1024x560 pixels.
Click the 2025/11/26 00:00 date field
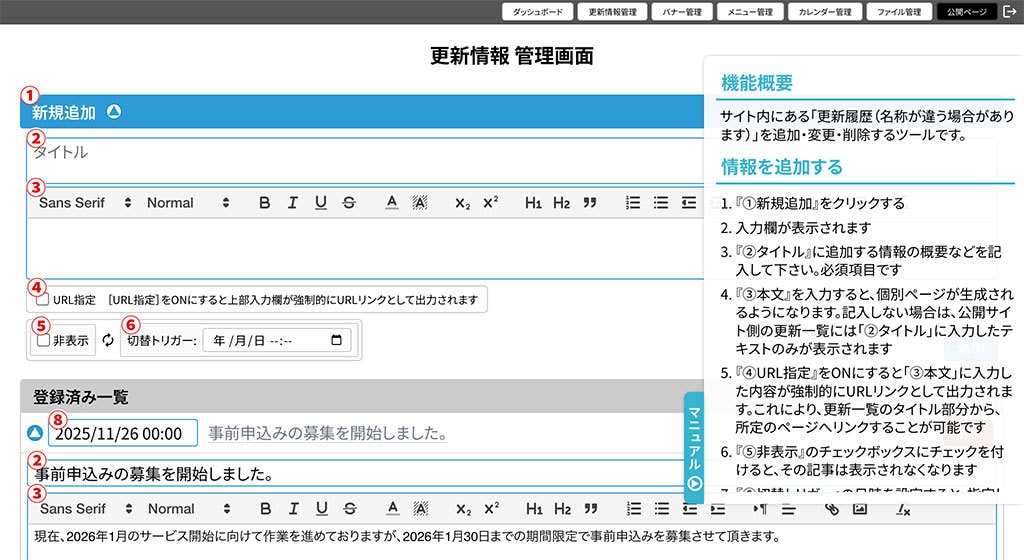123,433
